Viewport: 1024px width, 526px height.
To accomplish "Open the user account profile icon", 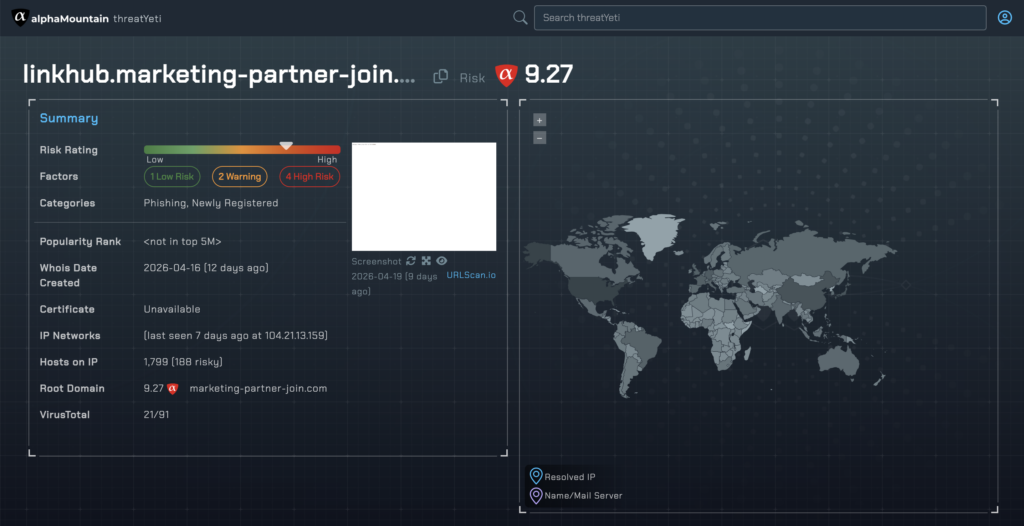I will pos(1004,18).
